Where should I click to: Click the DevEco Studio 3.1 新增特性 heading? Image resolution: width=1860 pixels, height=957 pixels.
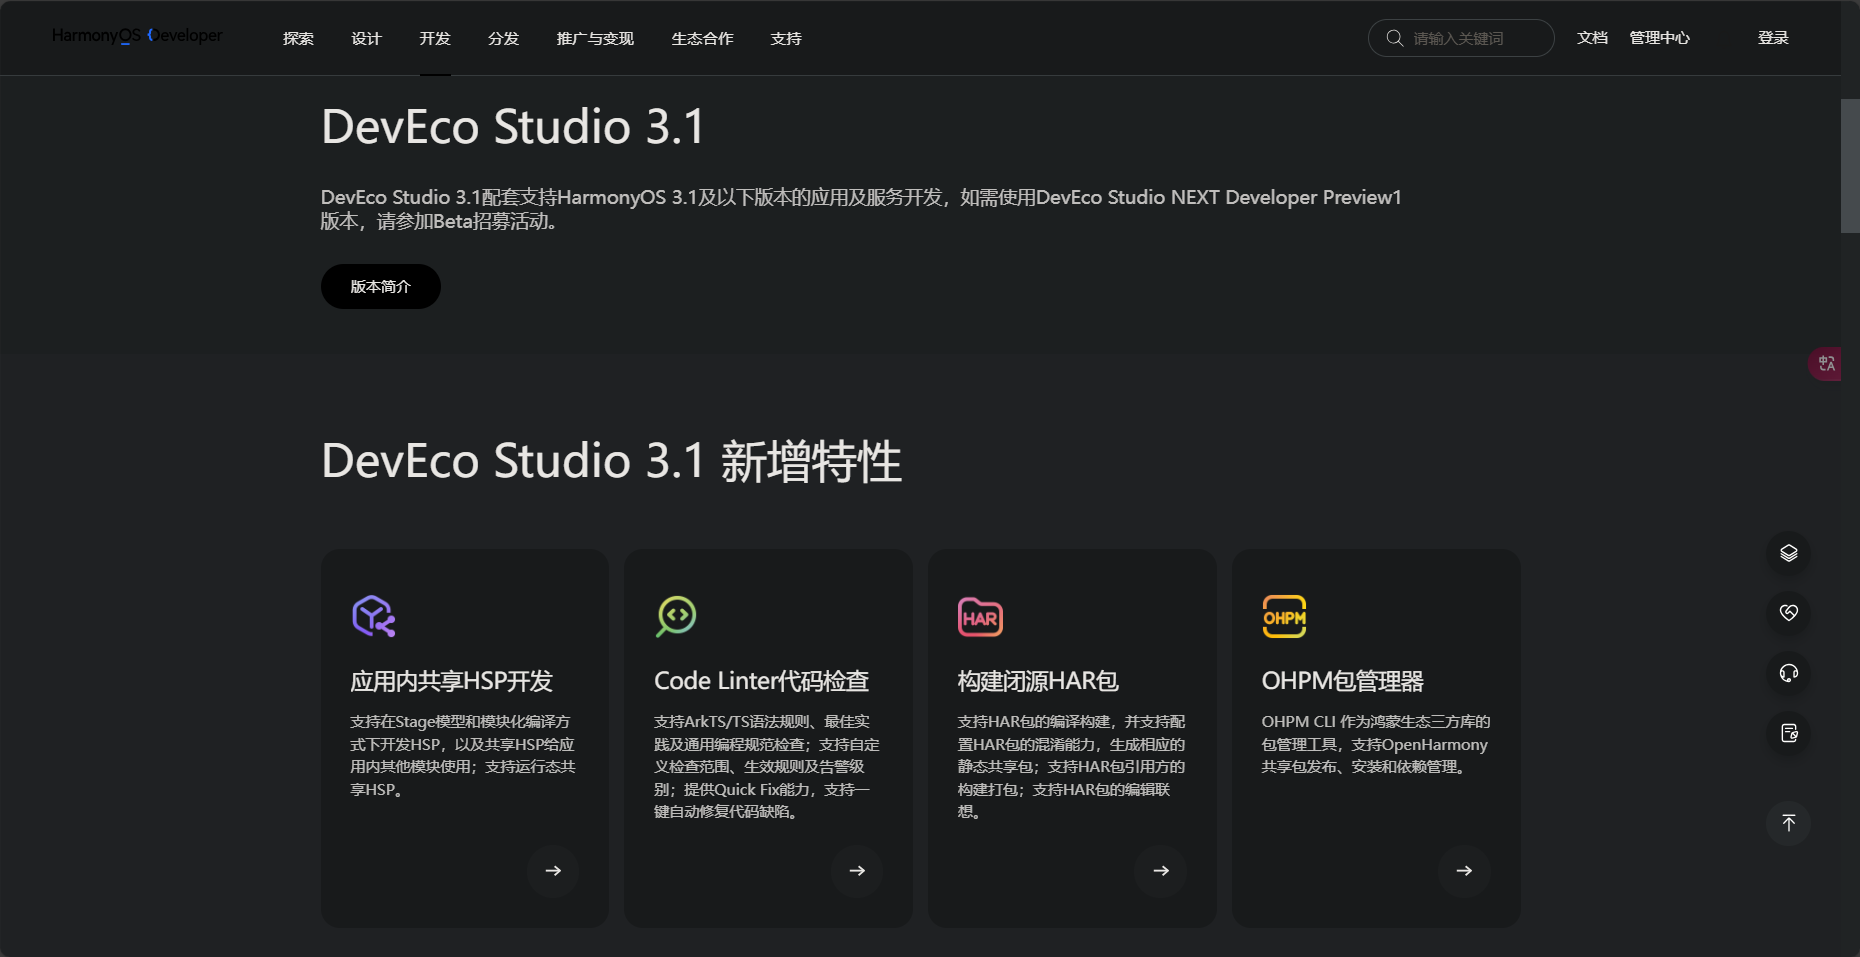pyautogui.click(x=611, y=461)
